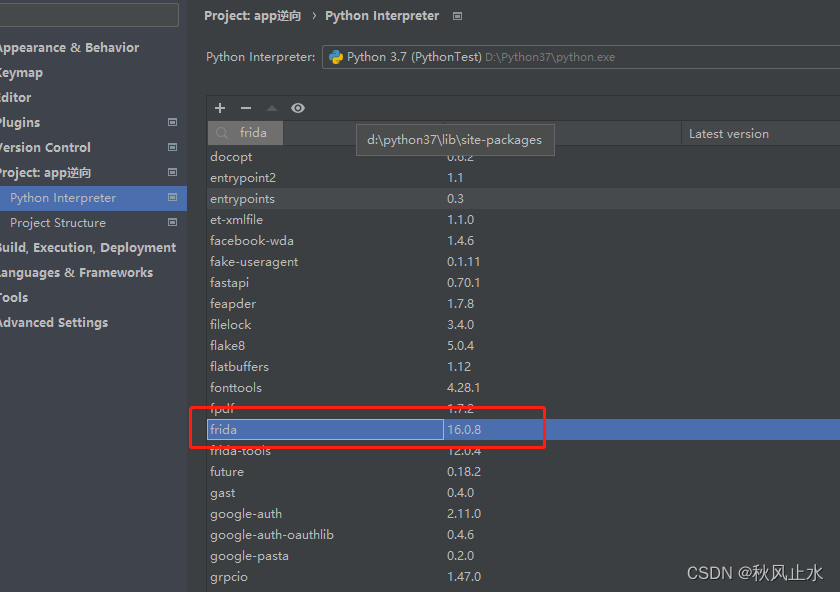Screen dimensions: 840x592
Task: Select the flake8 package row
Action: pyautogui.click(x=523, y=346)
